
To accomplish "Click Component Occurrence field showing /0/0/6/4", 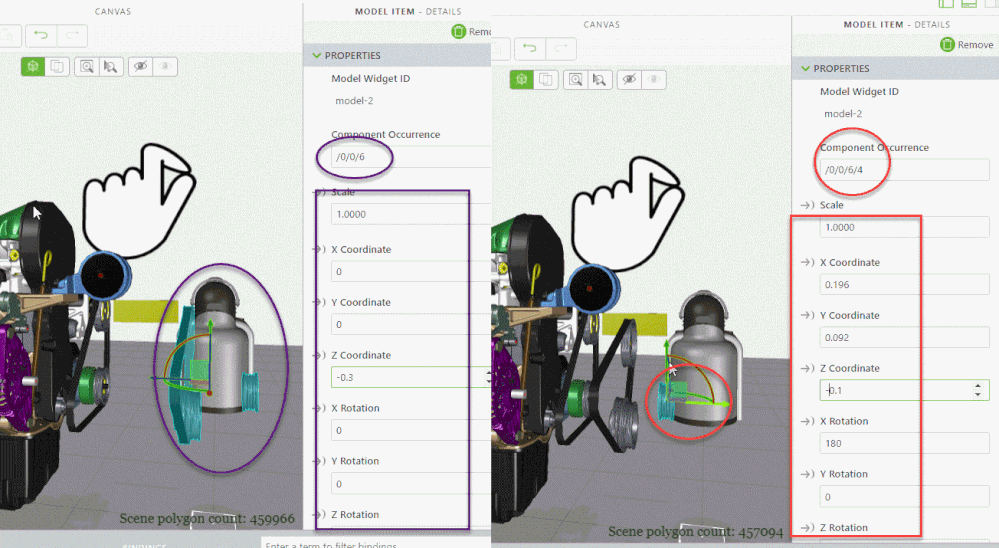I will (x=904, y=169).
